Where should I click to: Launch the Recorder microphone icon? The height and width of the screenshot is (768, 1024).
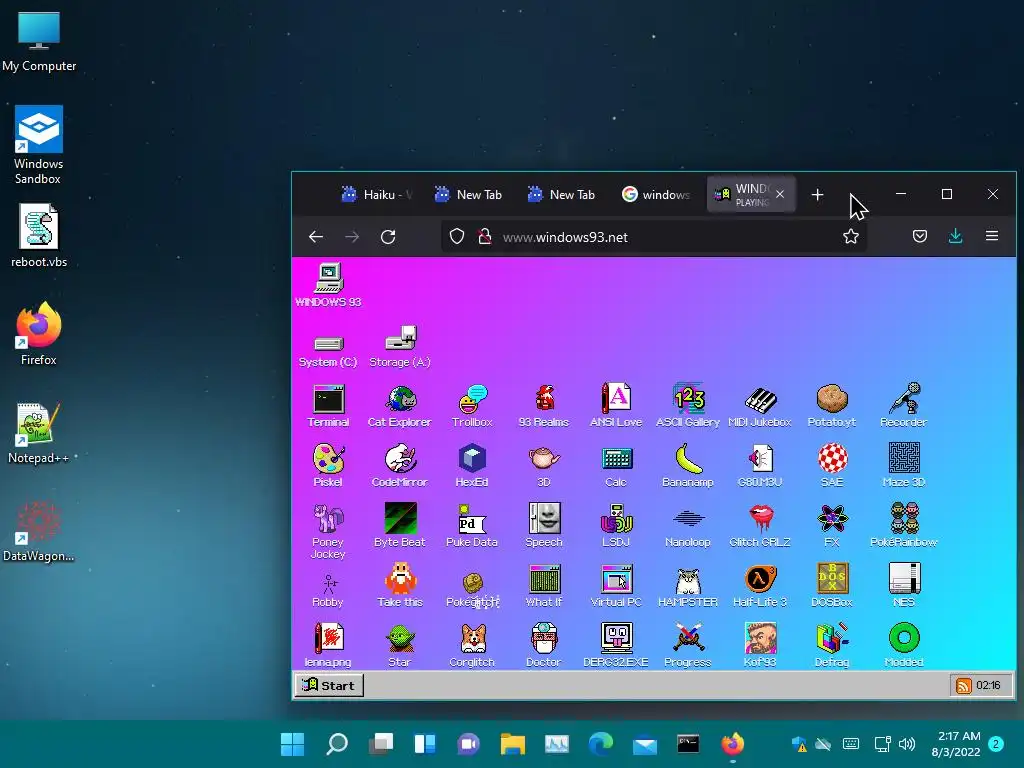[904, 406]
